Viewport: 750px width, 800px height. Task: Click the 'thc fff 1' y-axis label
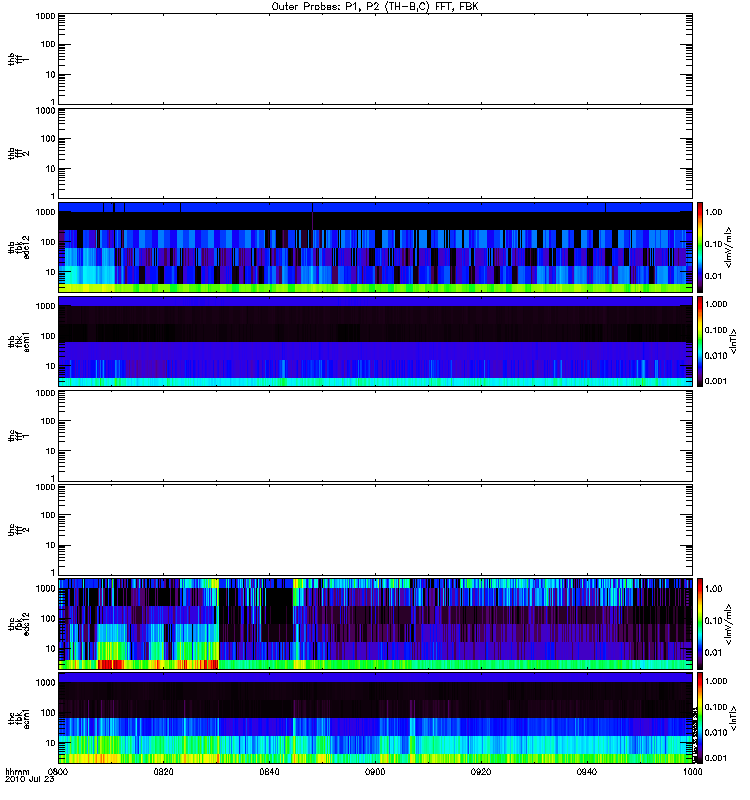[18, 436]
